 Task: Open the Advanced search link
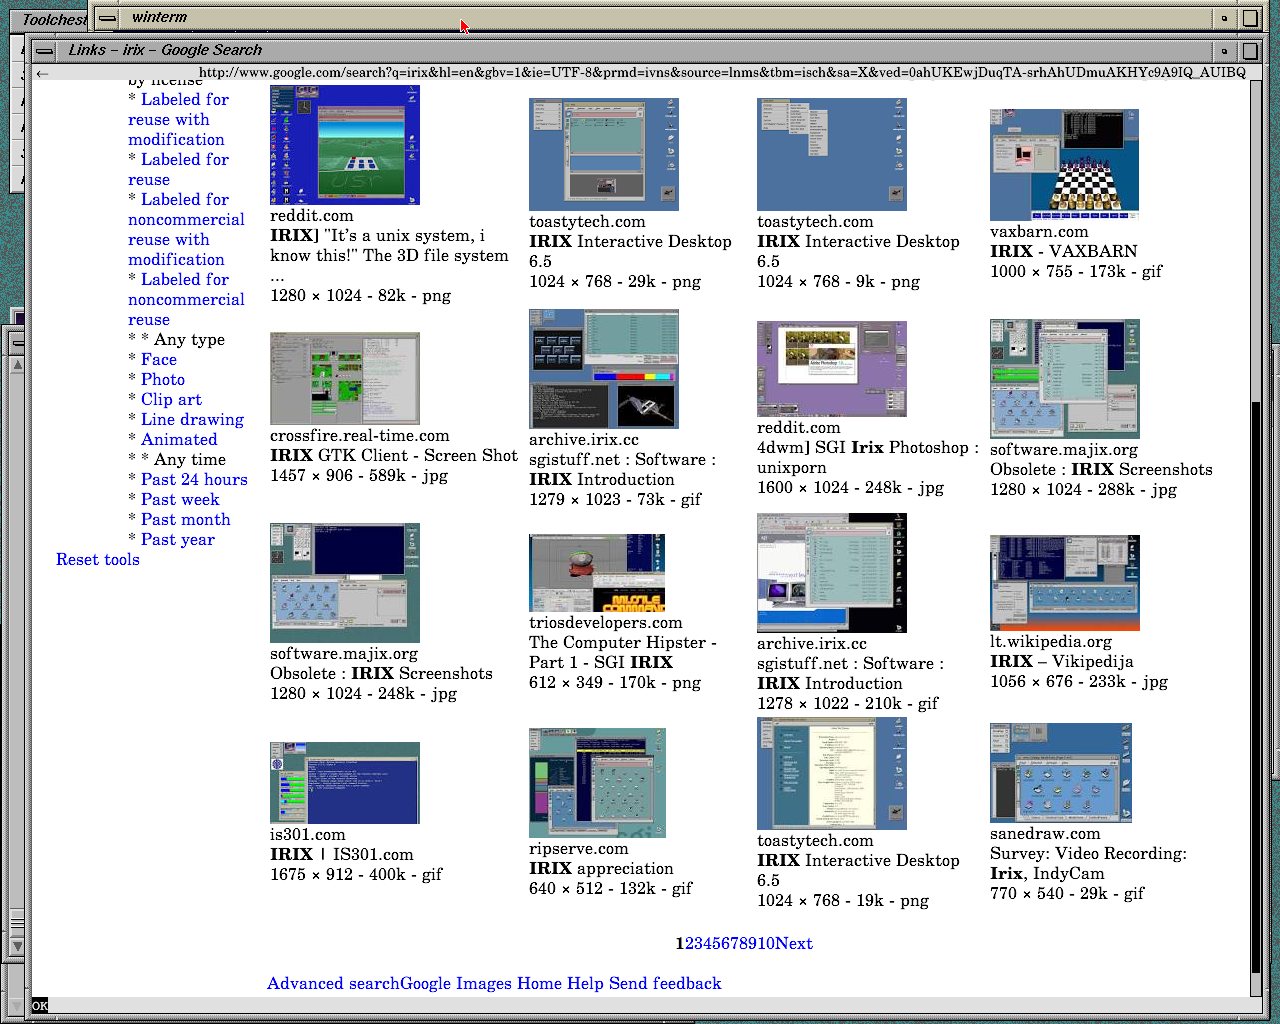point(333,984)
